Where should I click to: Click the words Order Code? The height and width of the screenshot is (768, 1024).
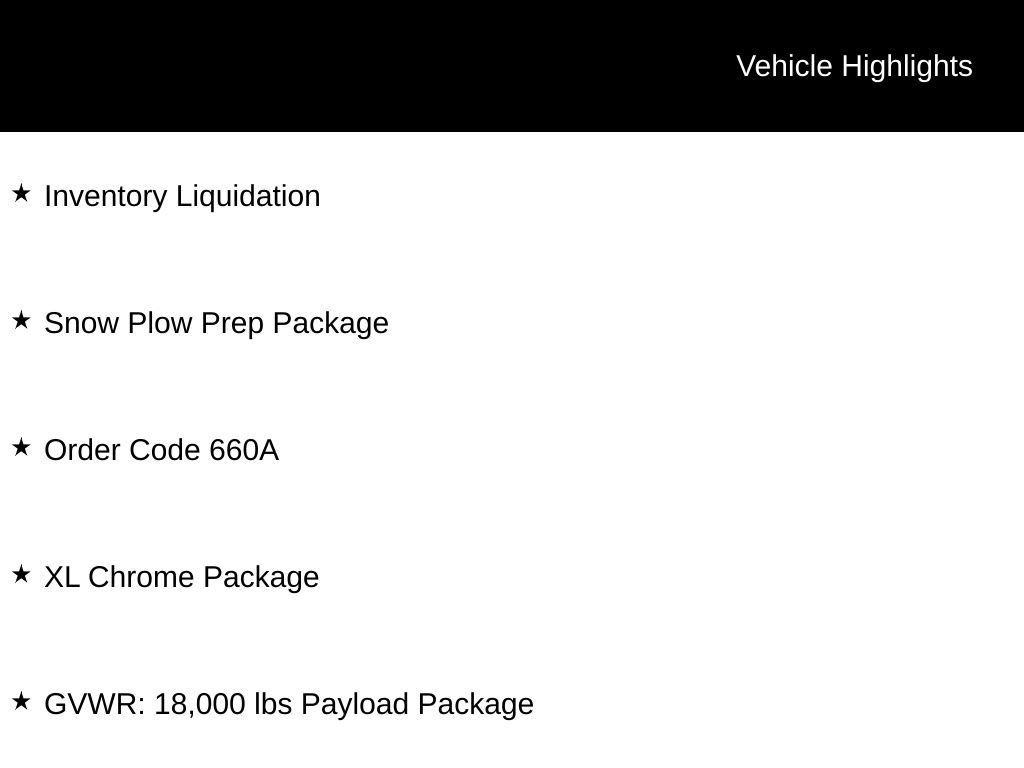coord(122,450)
